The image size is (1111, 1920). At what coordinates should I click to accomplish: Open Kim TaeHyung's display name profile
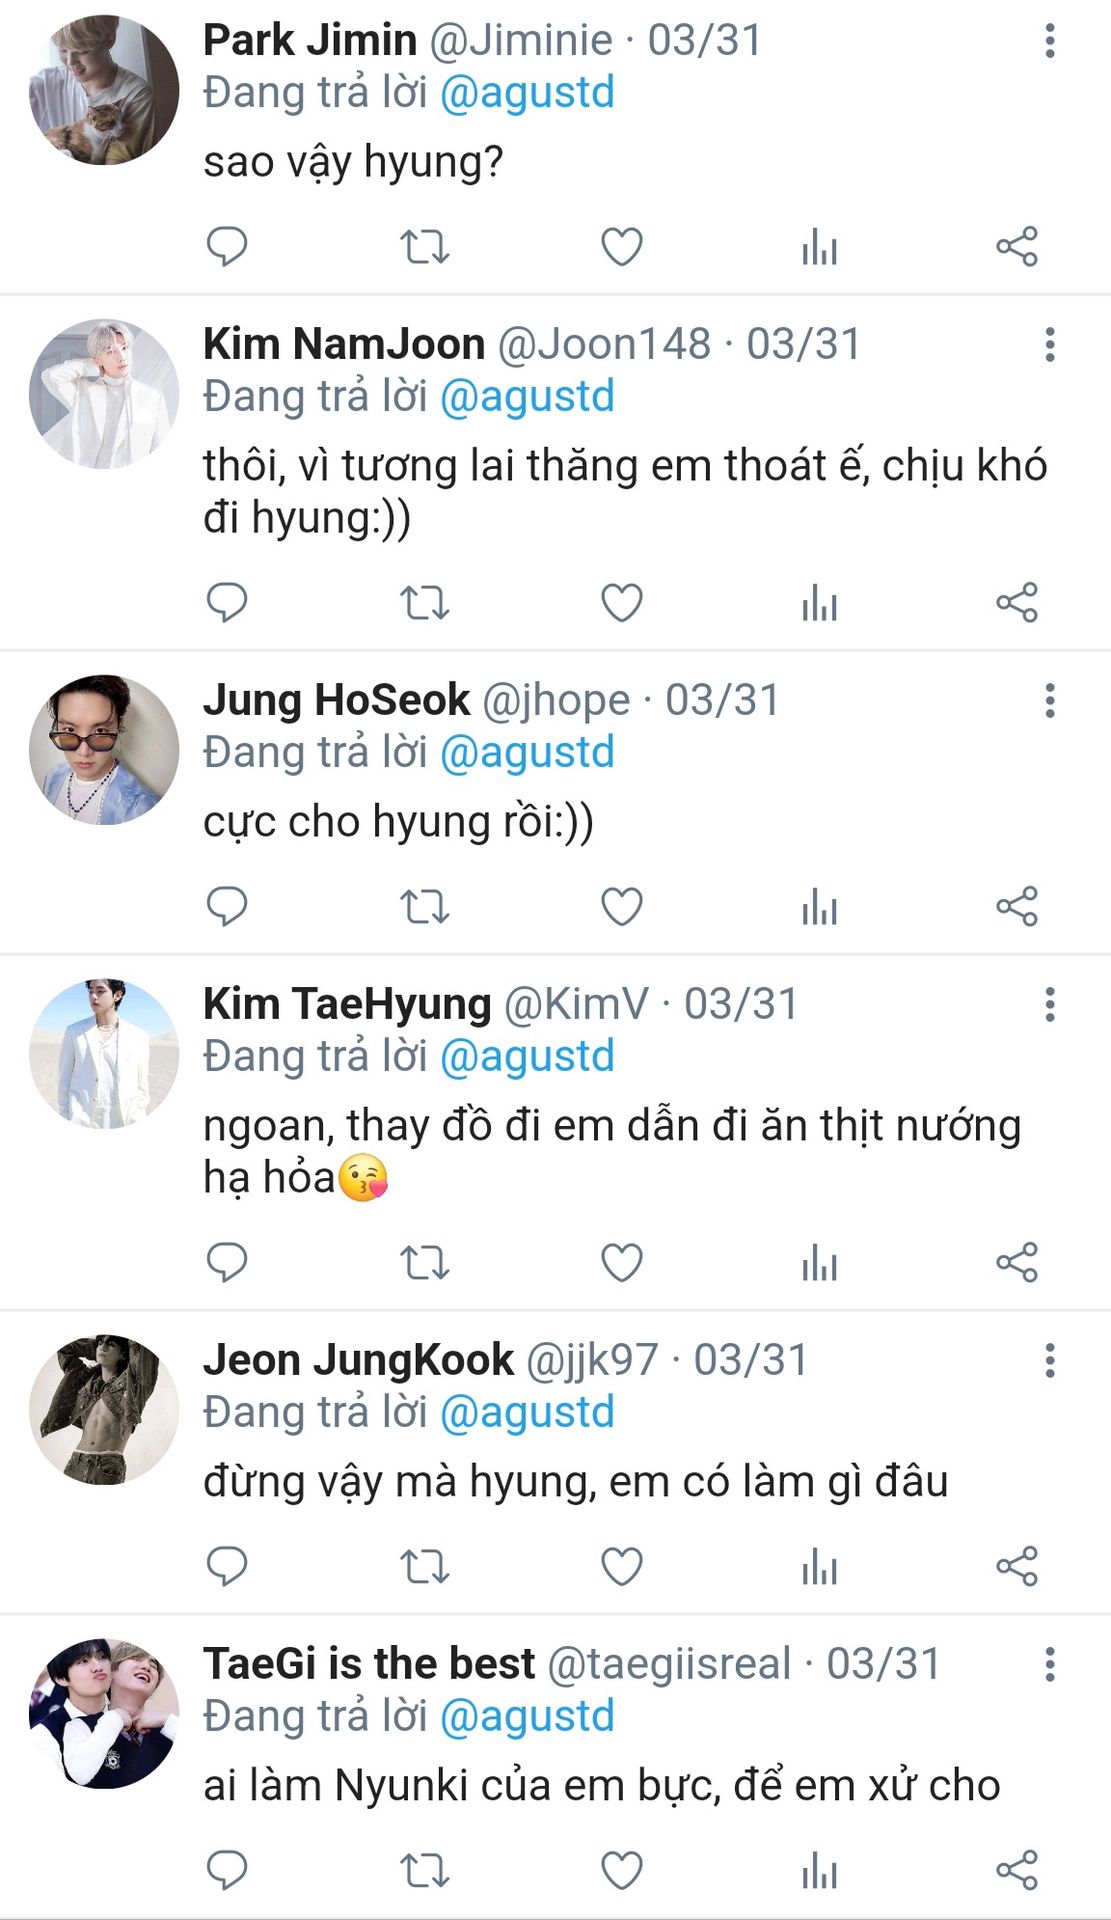pyautogui.click(x=347, y=1005)
